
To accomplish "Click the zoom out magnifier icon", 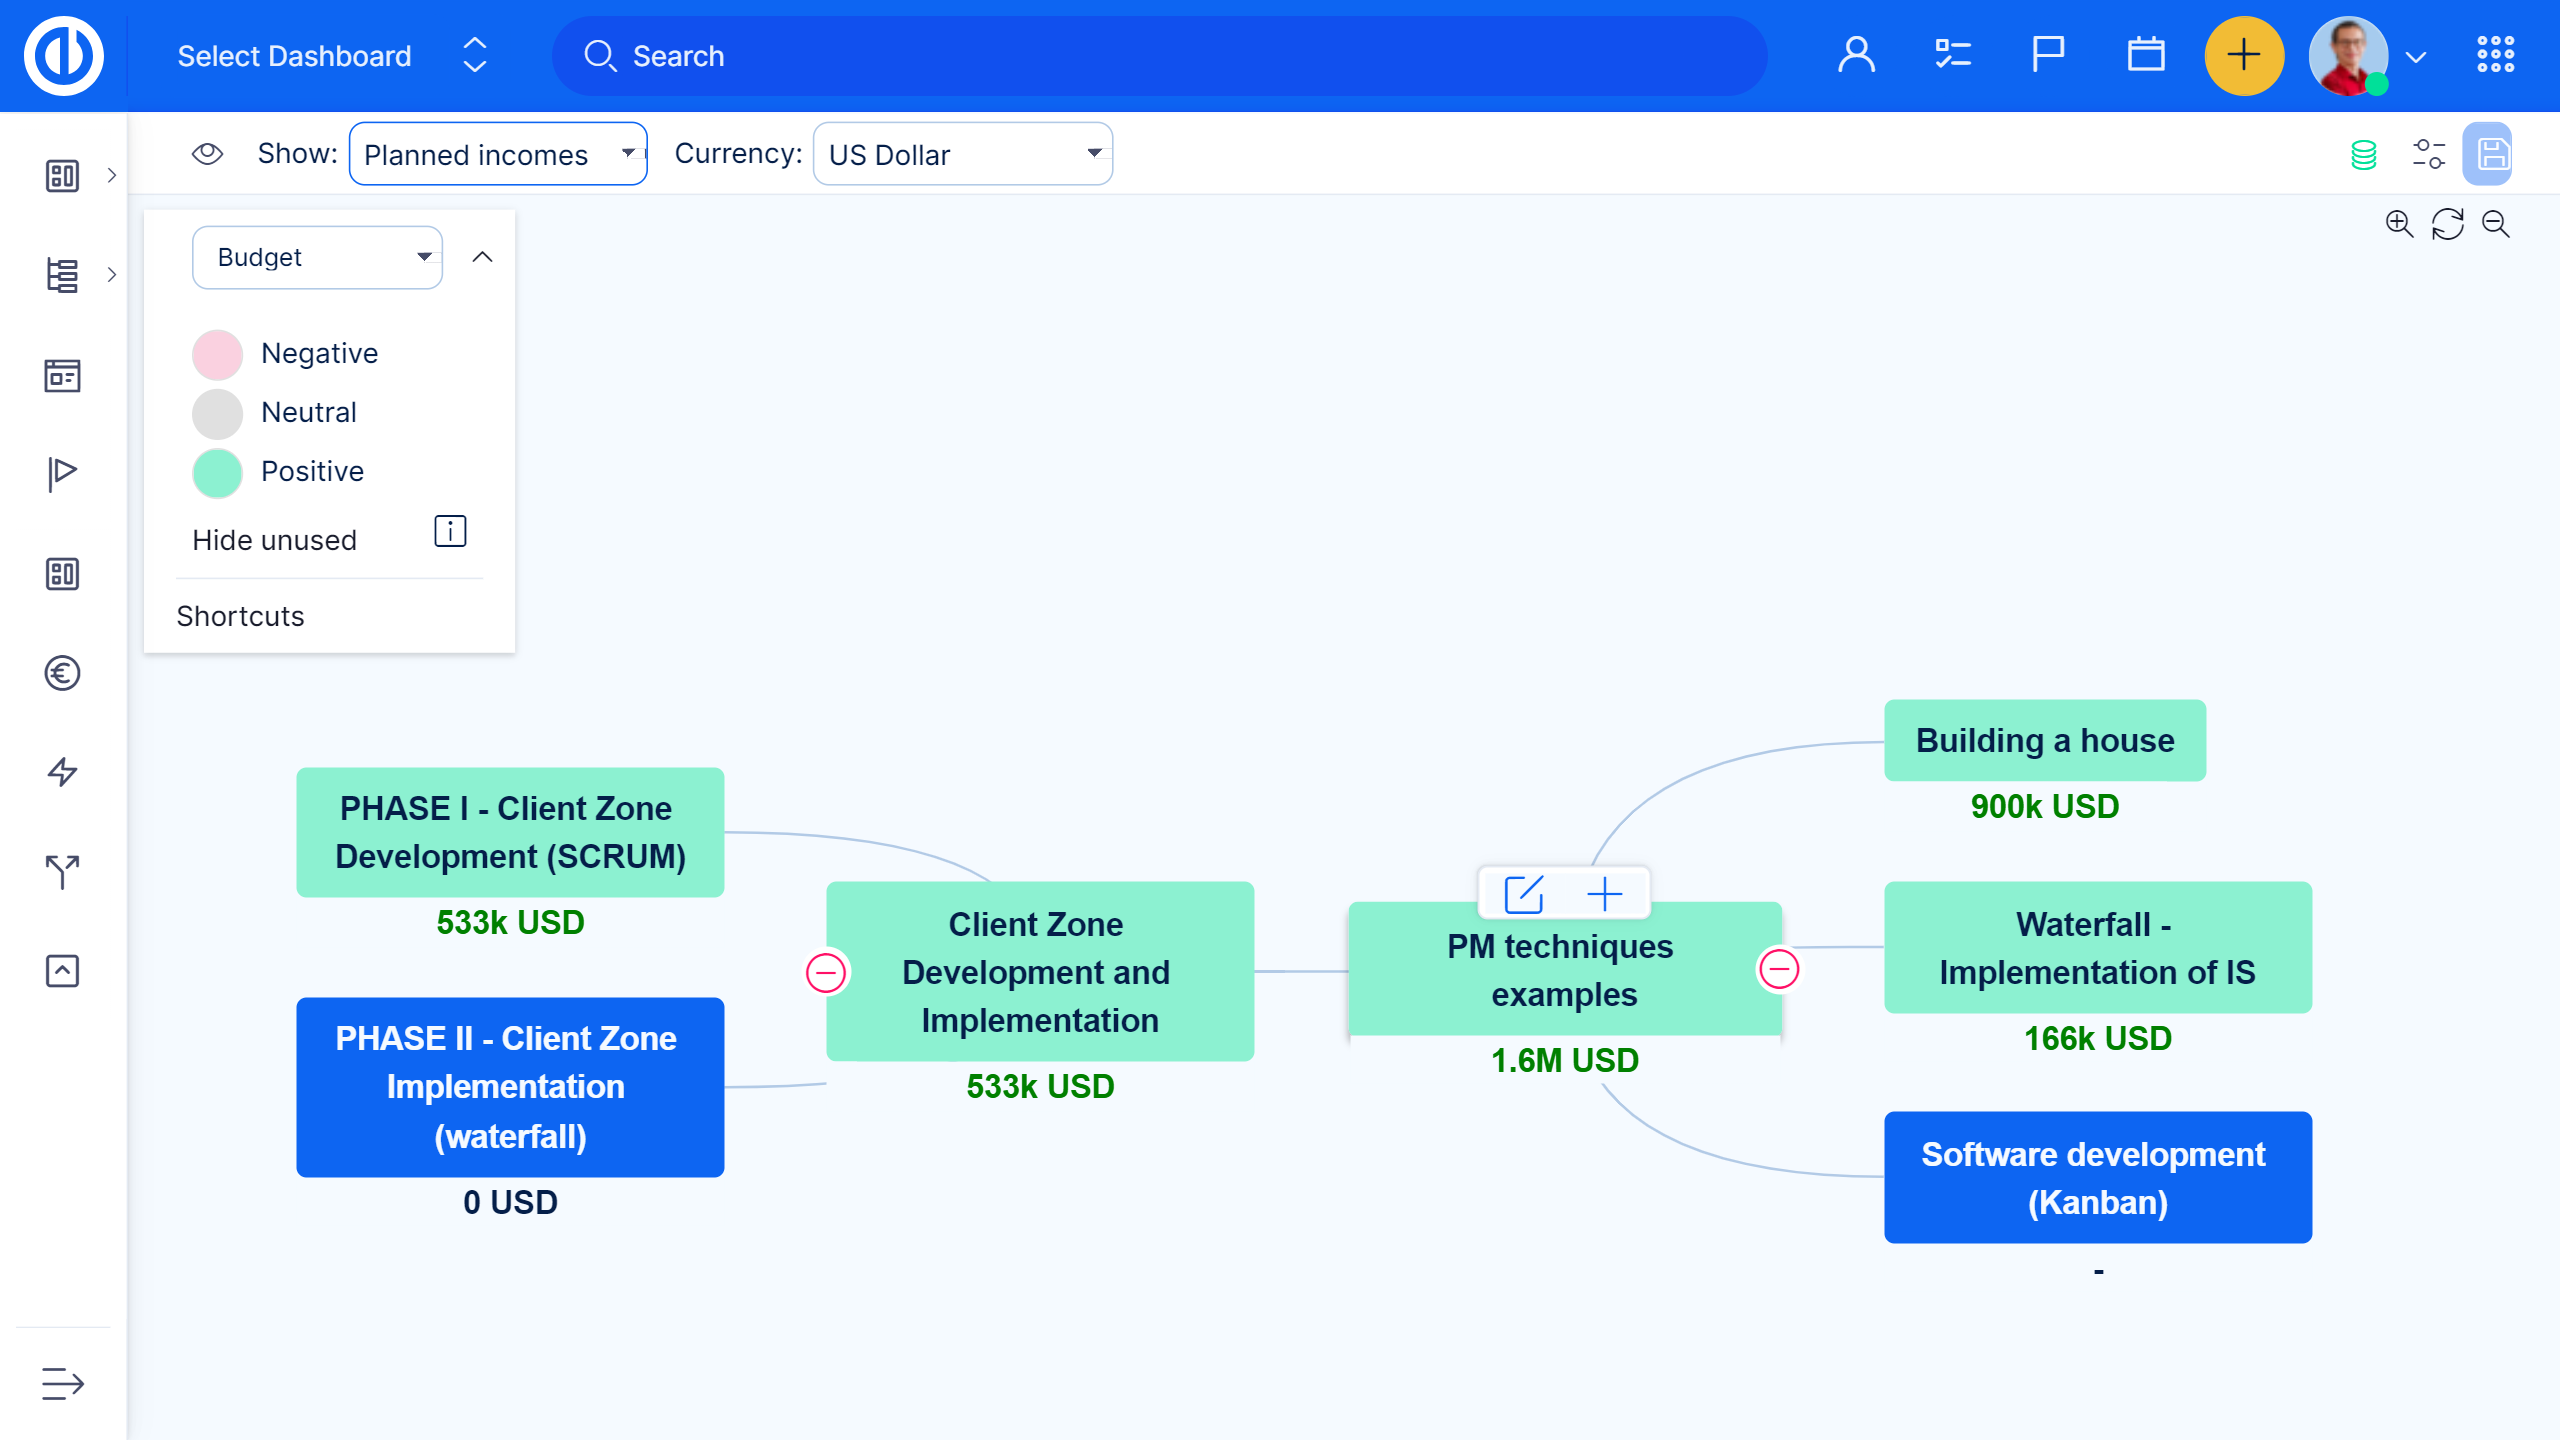I will click(x=2496, y=223).
